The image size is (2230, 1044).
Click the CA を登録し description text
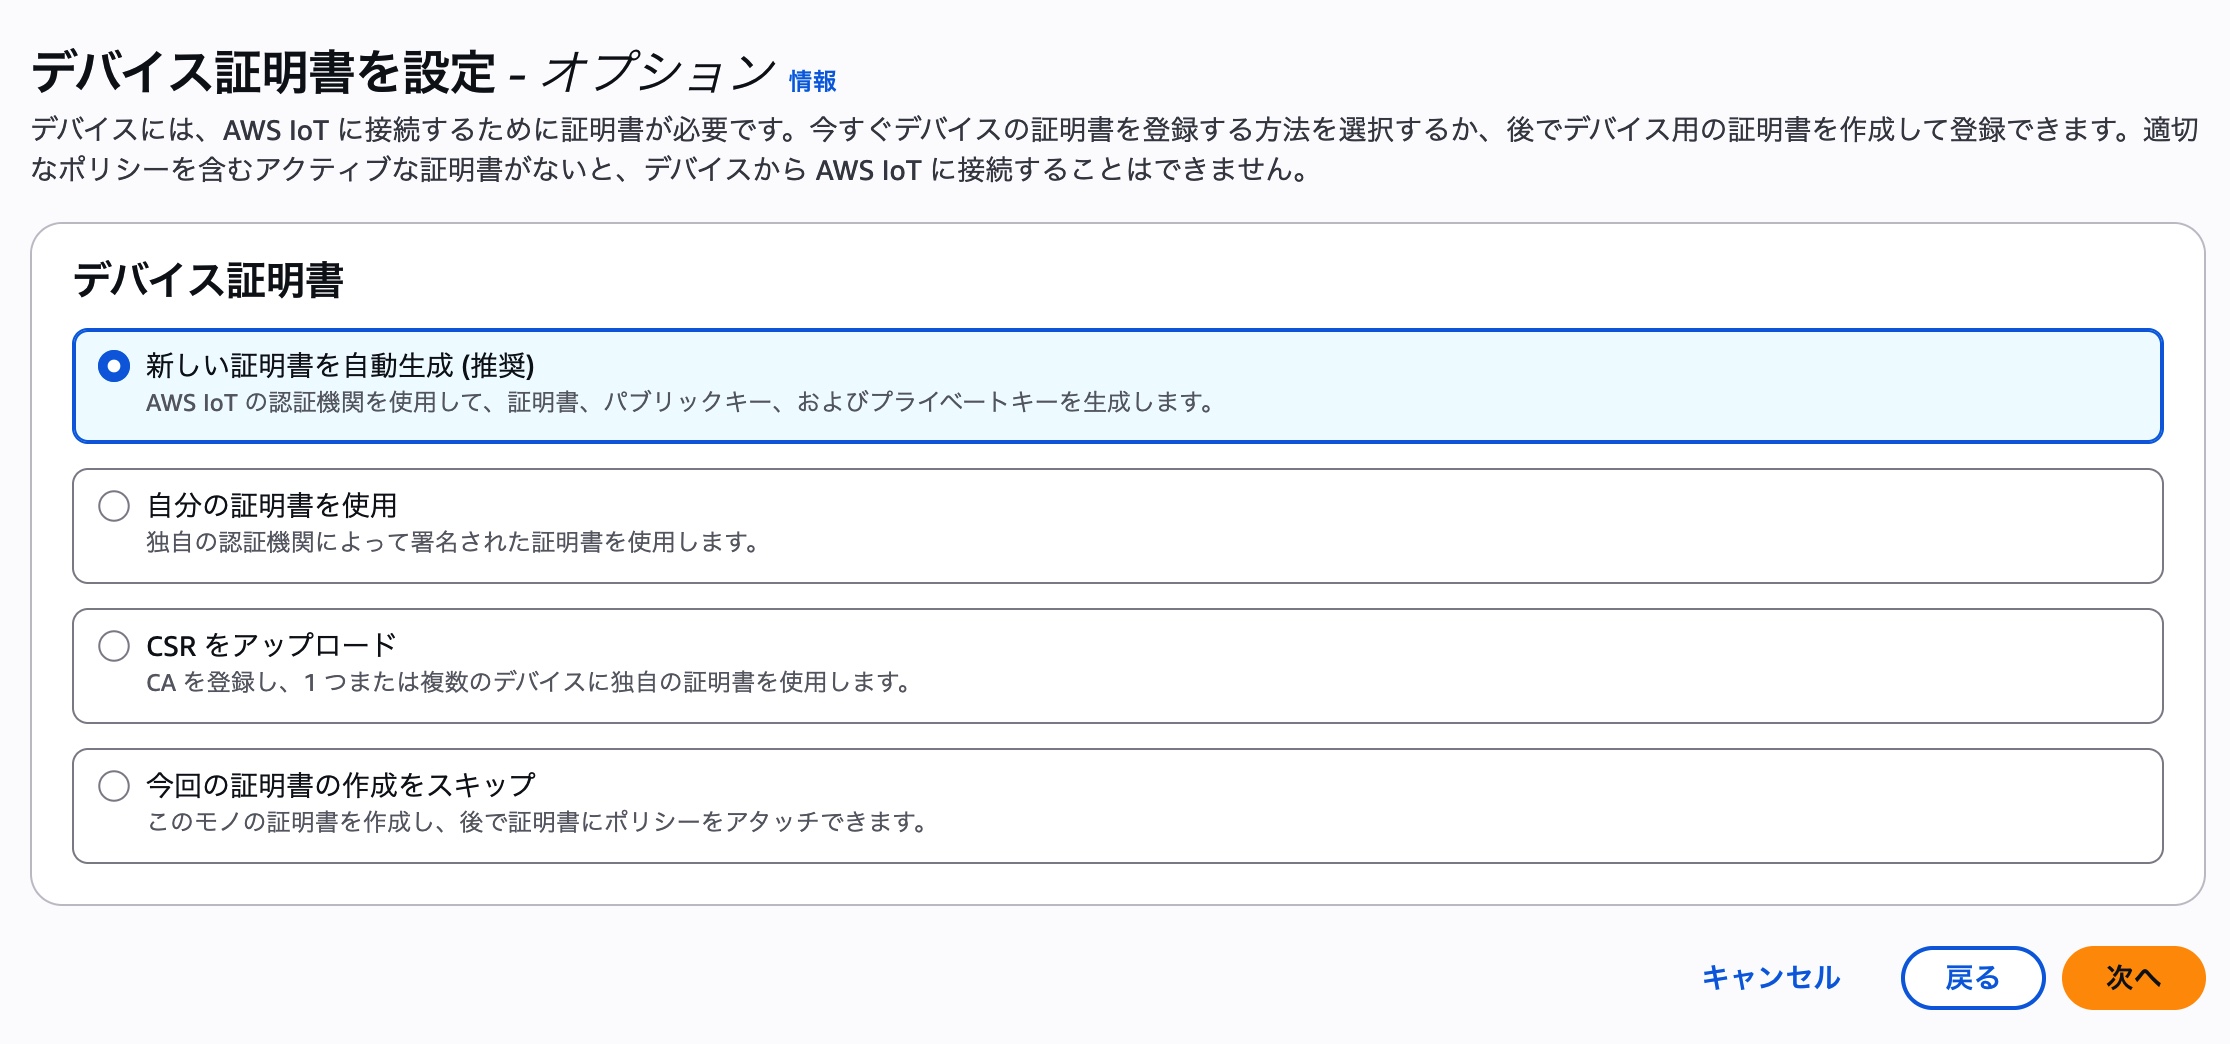click(x=528, y=683)
